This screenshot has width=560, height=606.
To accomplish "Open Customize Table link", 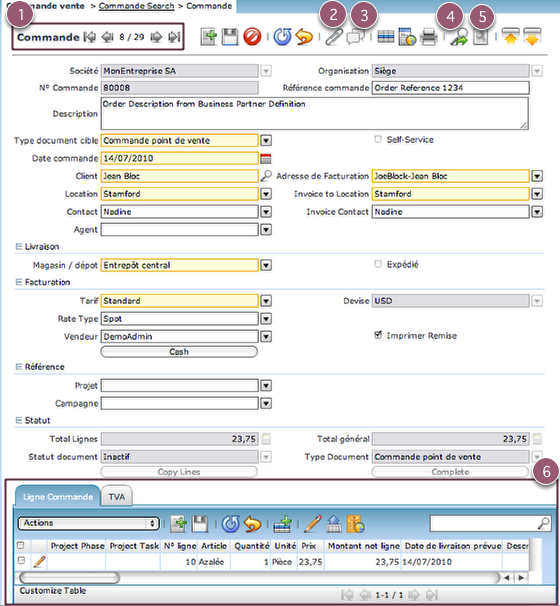I will pyautogui.click(x=53, y=591).
